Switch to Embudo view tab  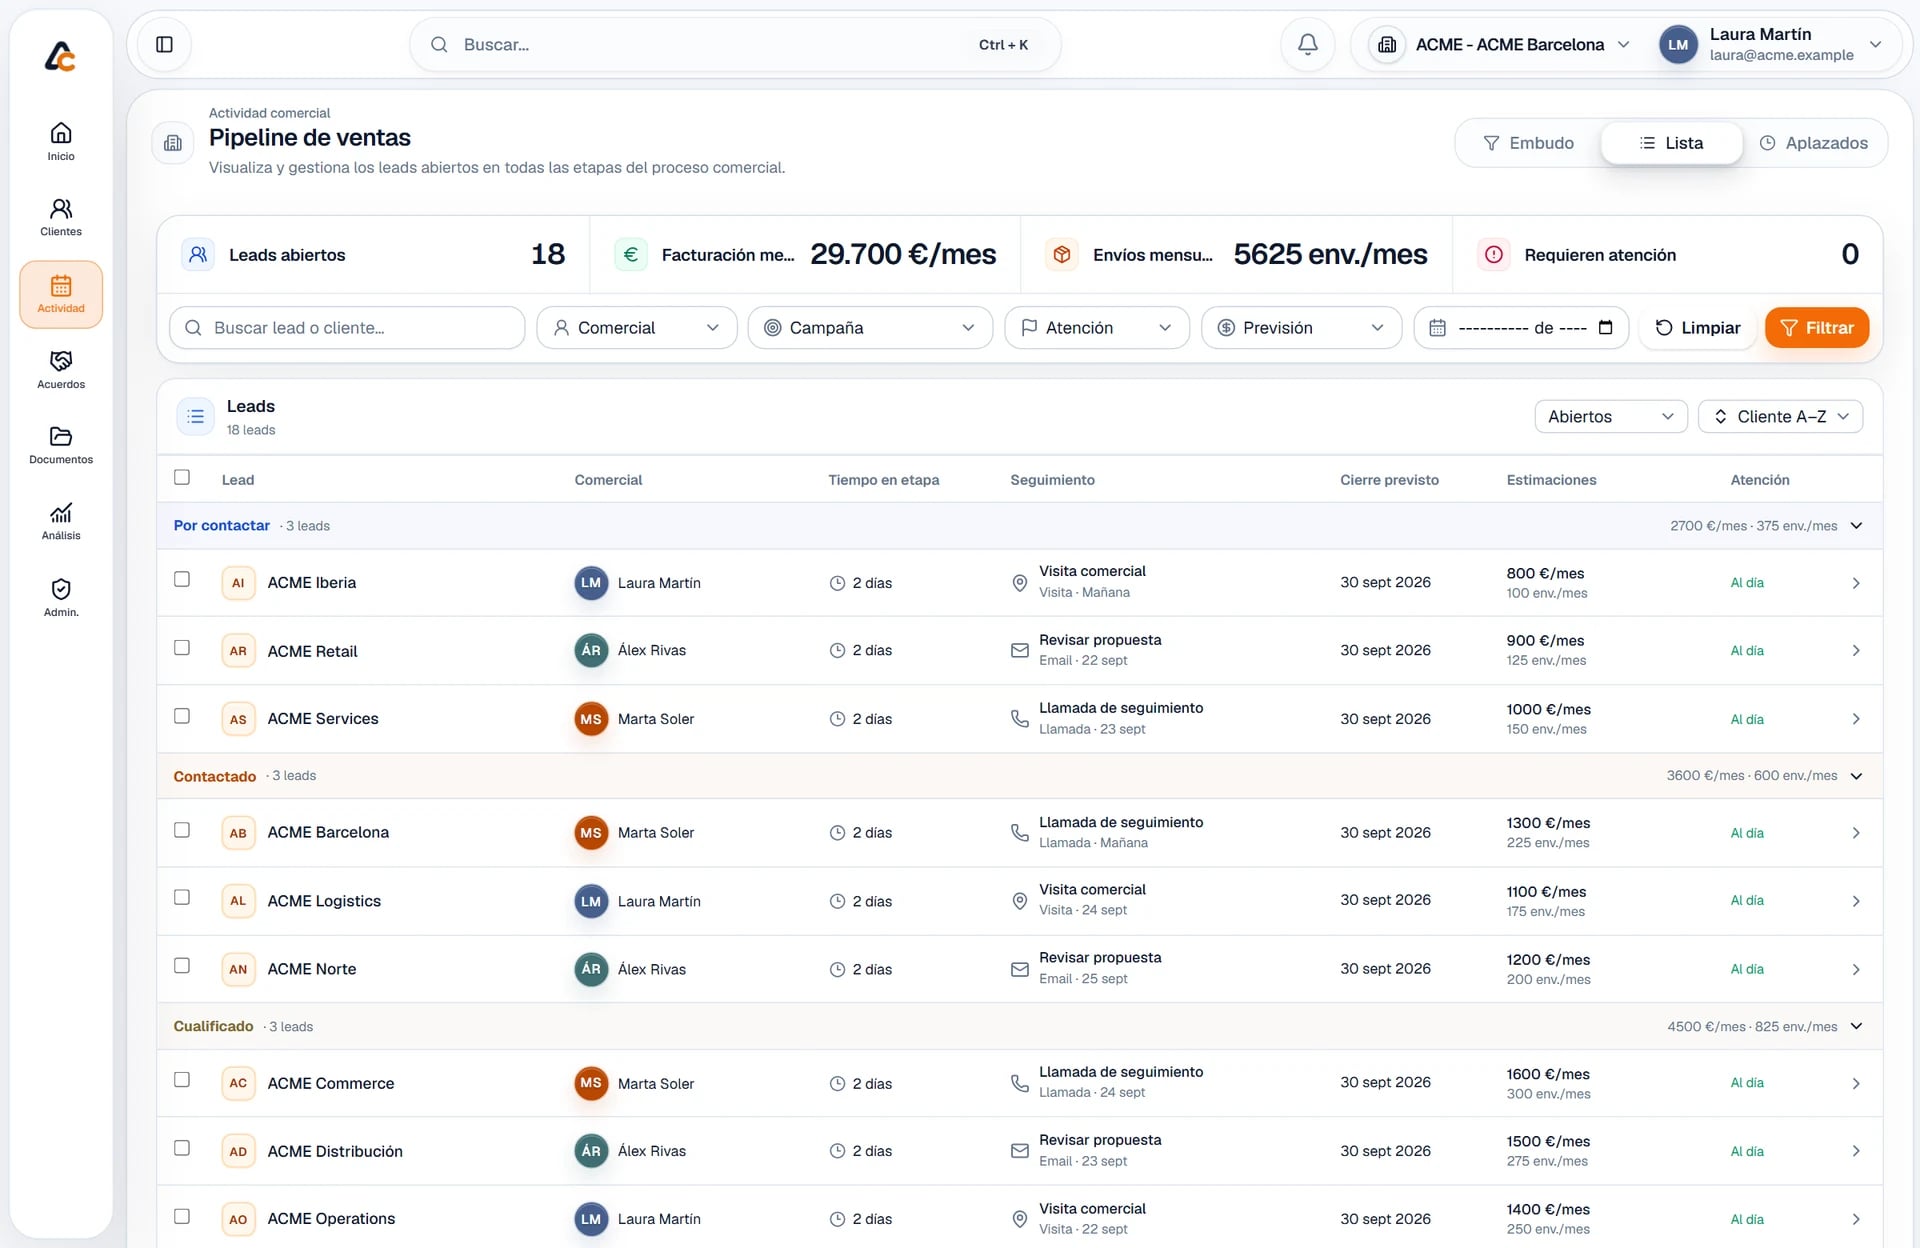1528,143
